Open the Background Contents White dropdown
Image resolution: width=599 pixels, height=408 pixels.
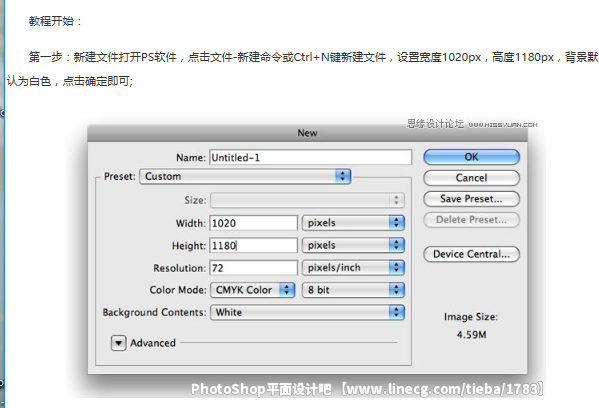(307, 312)
